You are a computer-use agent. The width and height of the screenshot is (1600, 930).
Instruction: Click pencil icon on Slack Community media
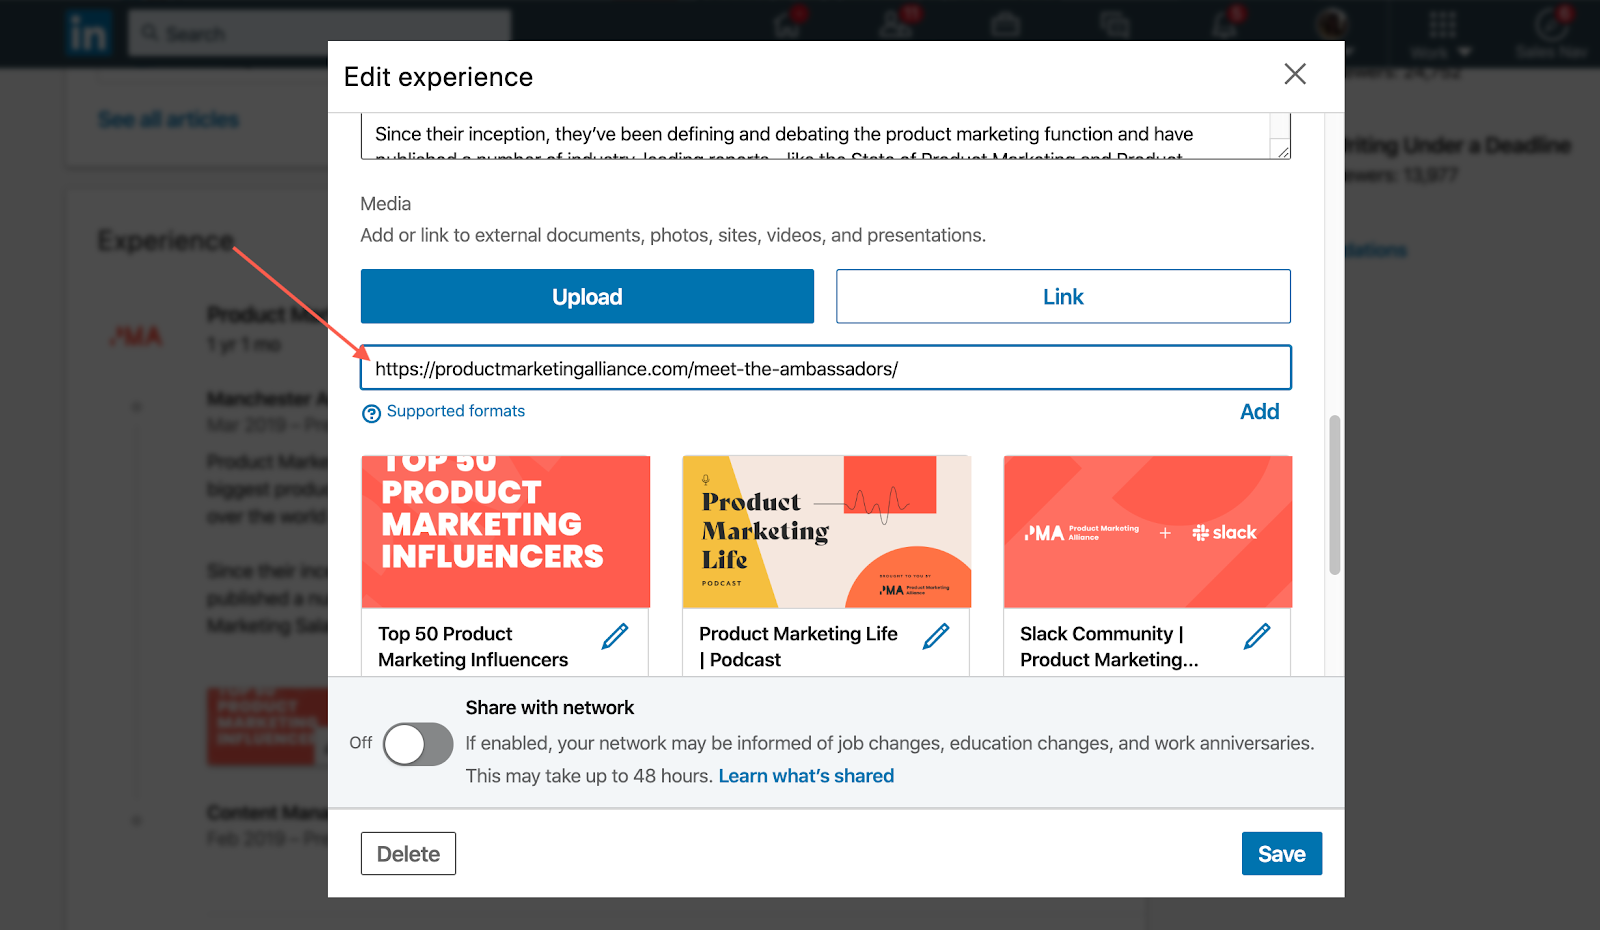pos(1257,636)
